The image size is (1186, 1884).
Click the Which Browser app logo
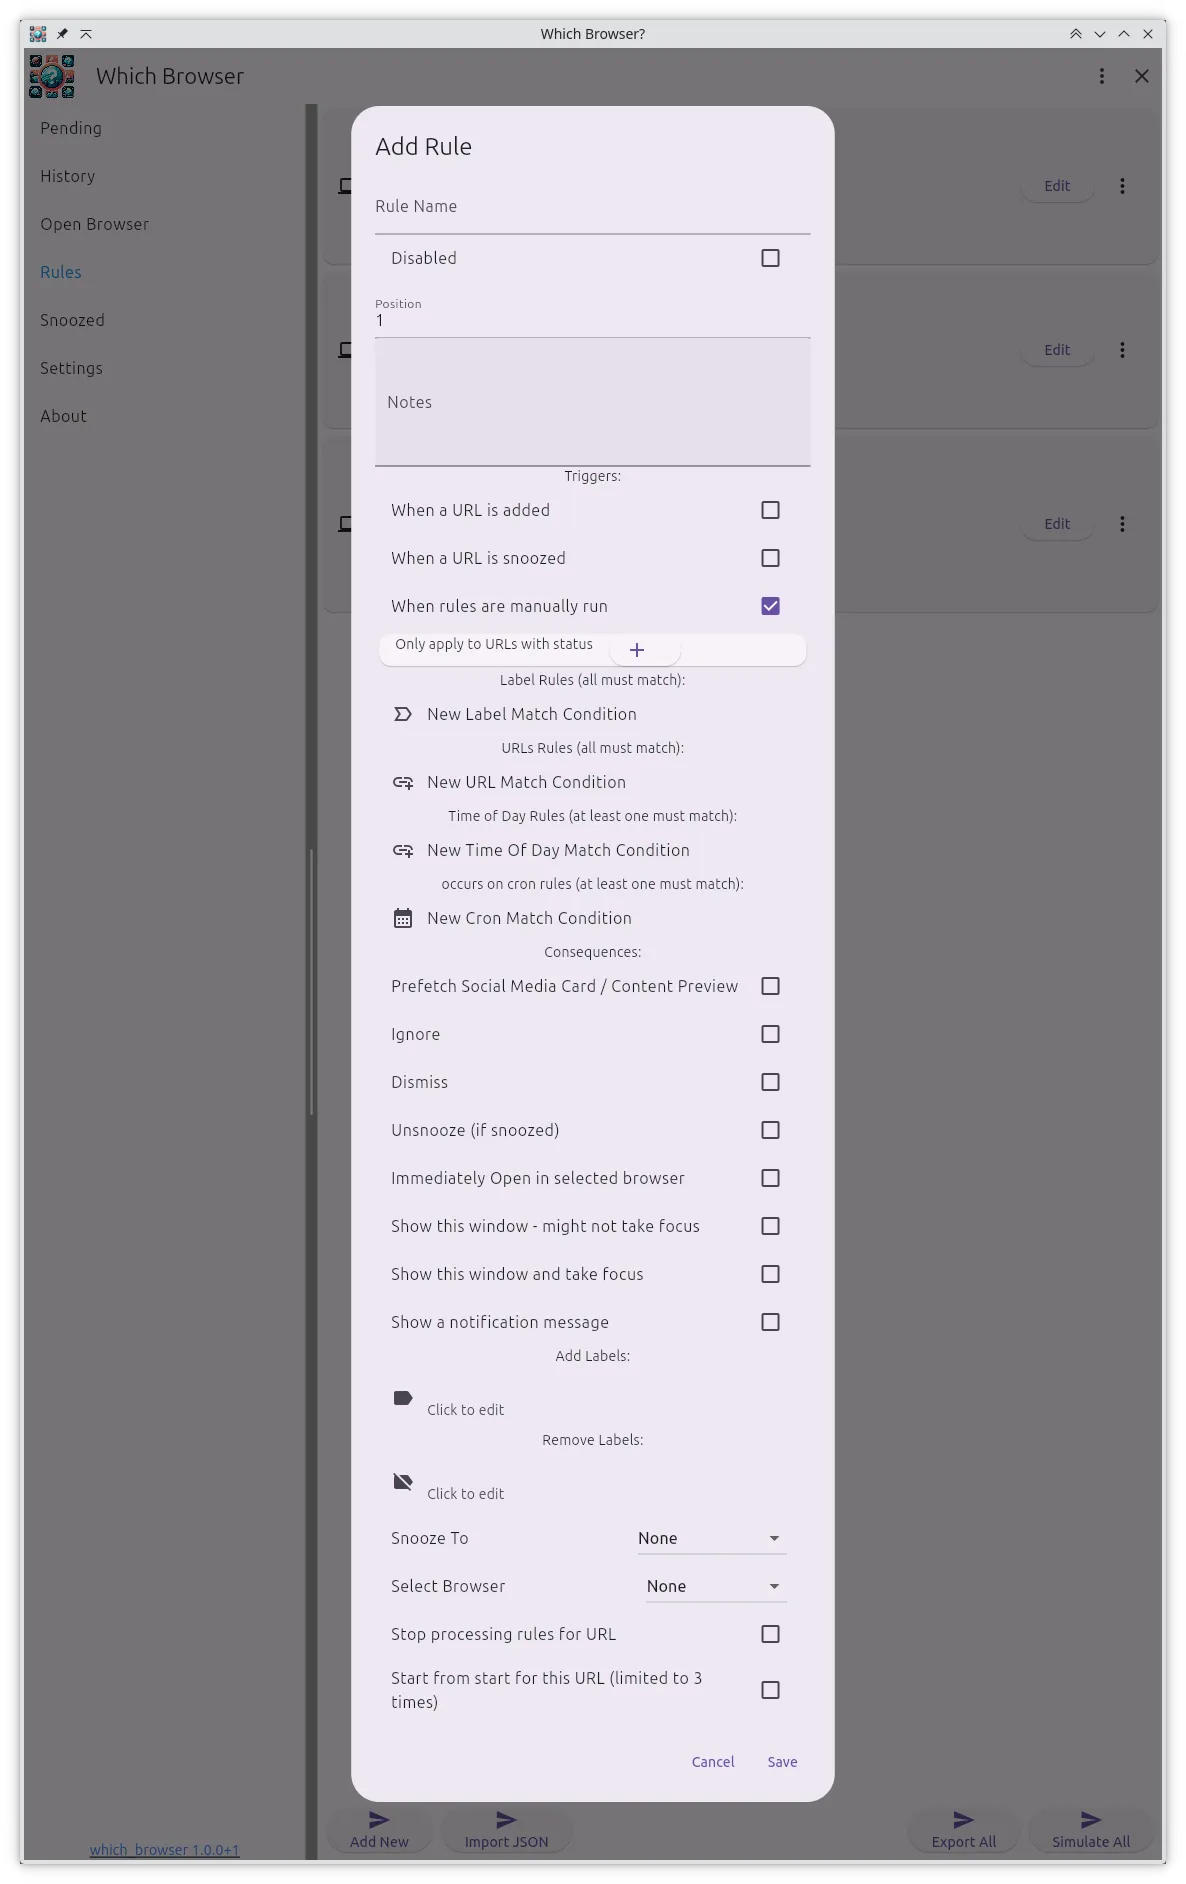coord(52,76)
